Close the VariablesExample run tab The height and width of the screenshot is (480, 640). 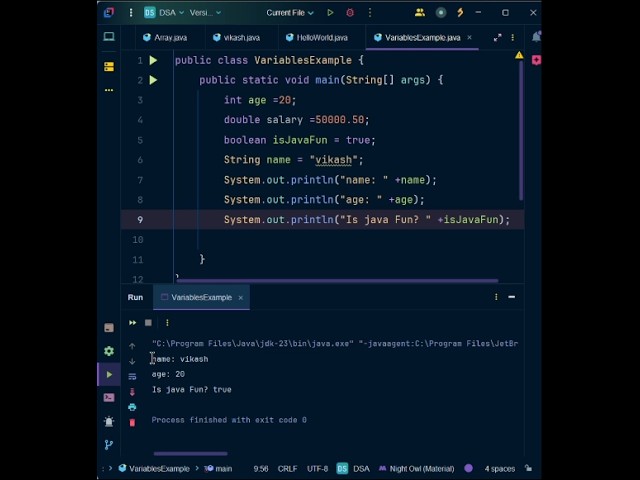coord(241,298)
